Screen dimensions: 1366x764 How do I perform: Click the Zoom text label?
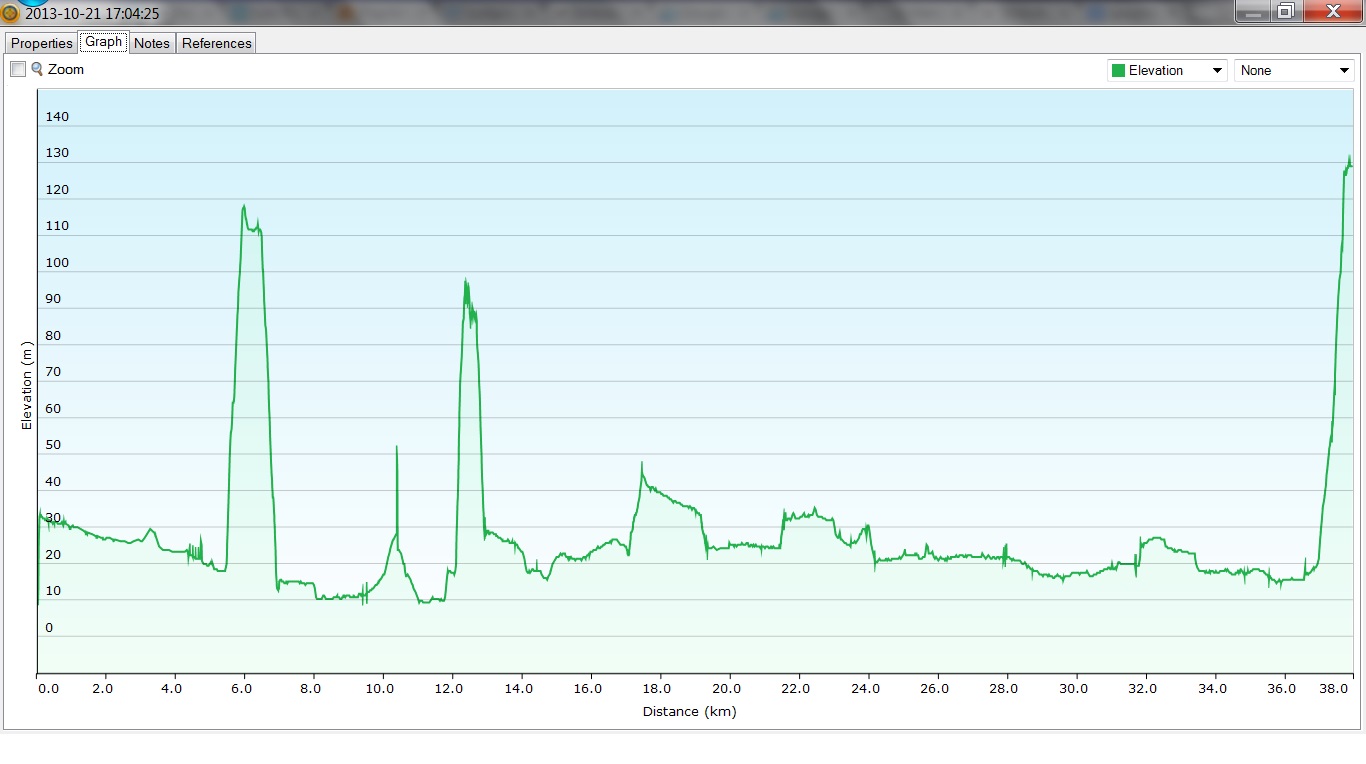[66, 69]
